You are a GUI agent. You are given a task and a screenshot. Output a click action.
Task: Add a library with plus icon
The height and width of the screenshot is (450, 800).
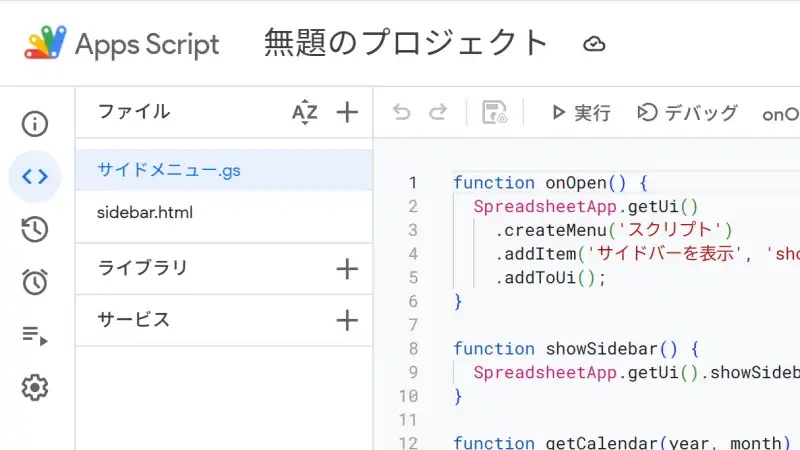point(347,269)
